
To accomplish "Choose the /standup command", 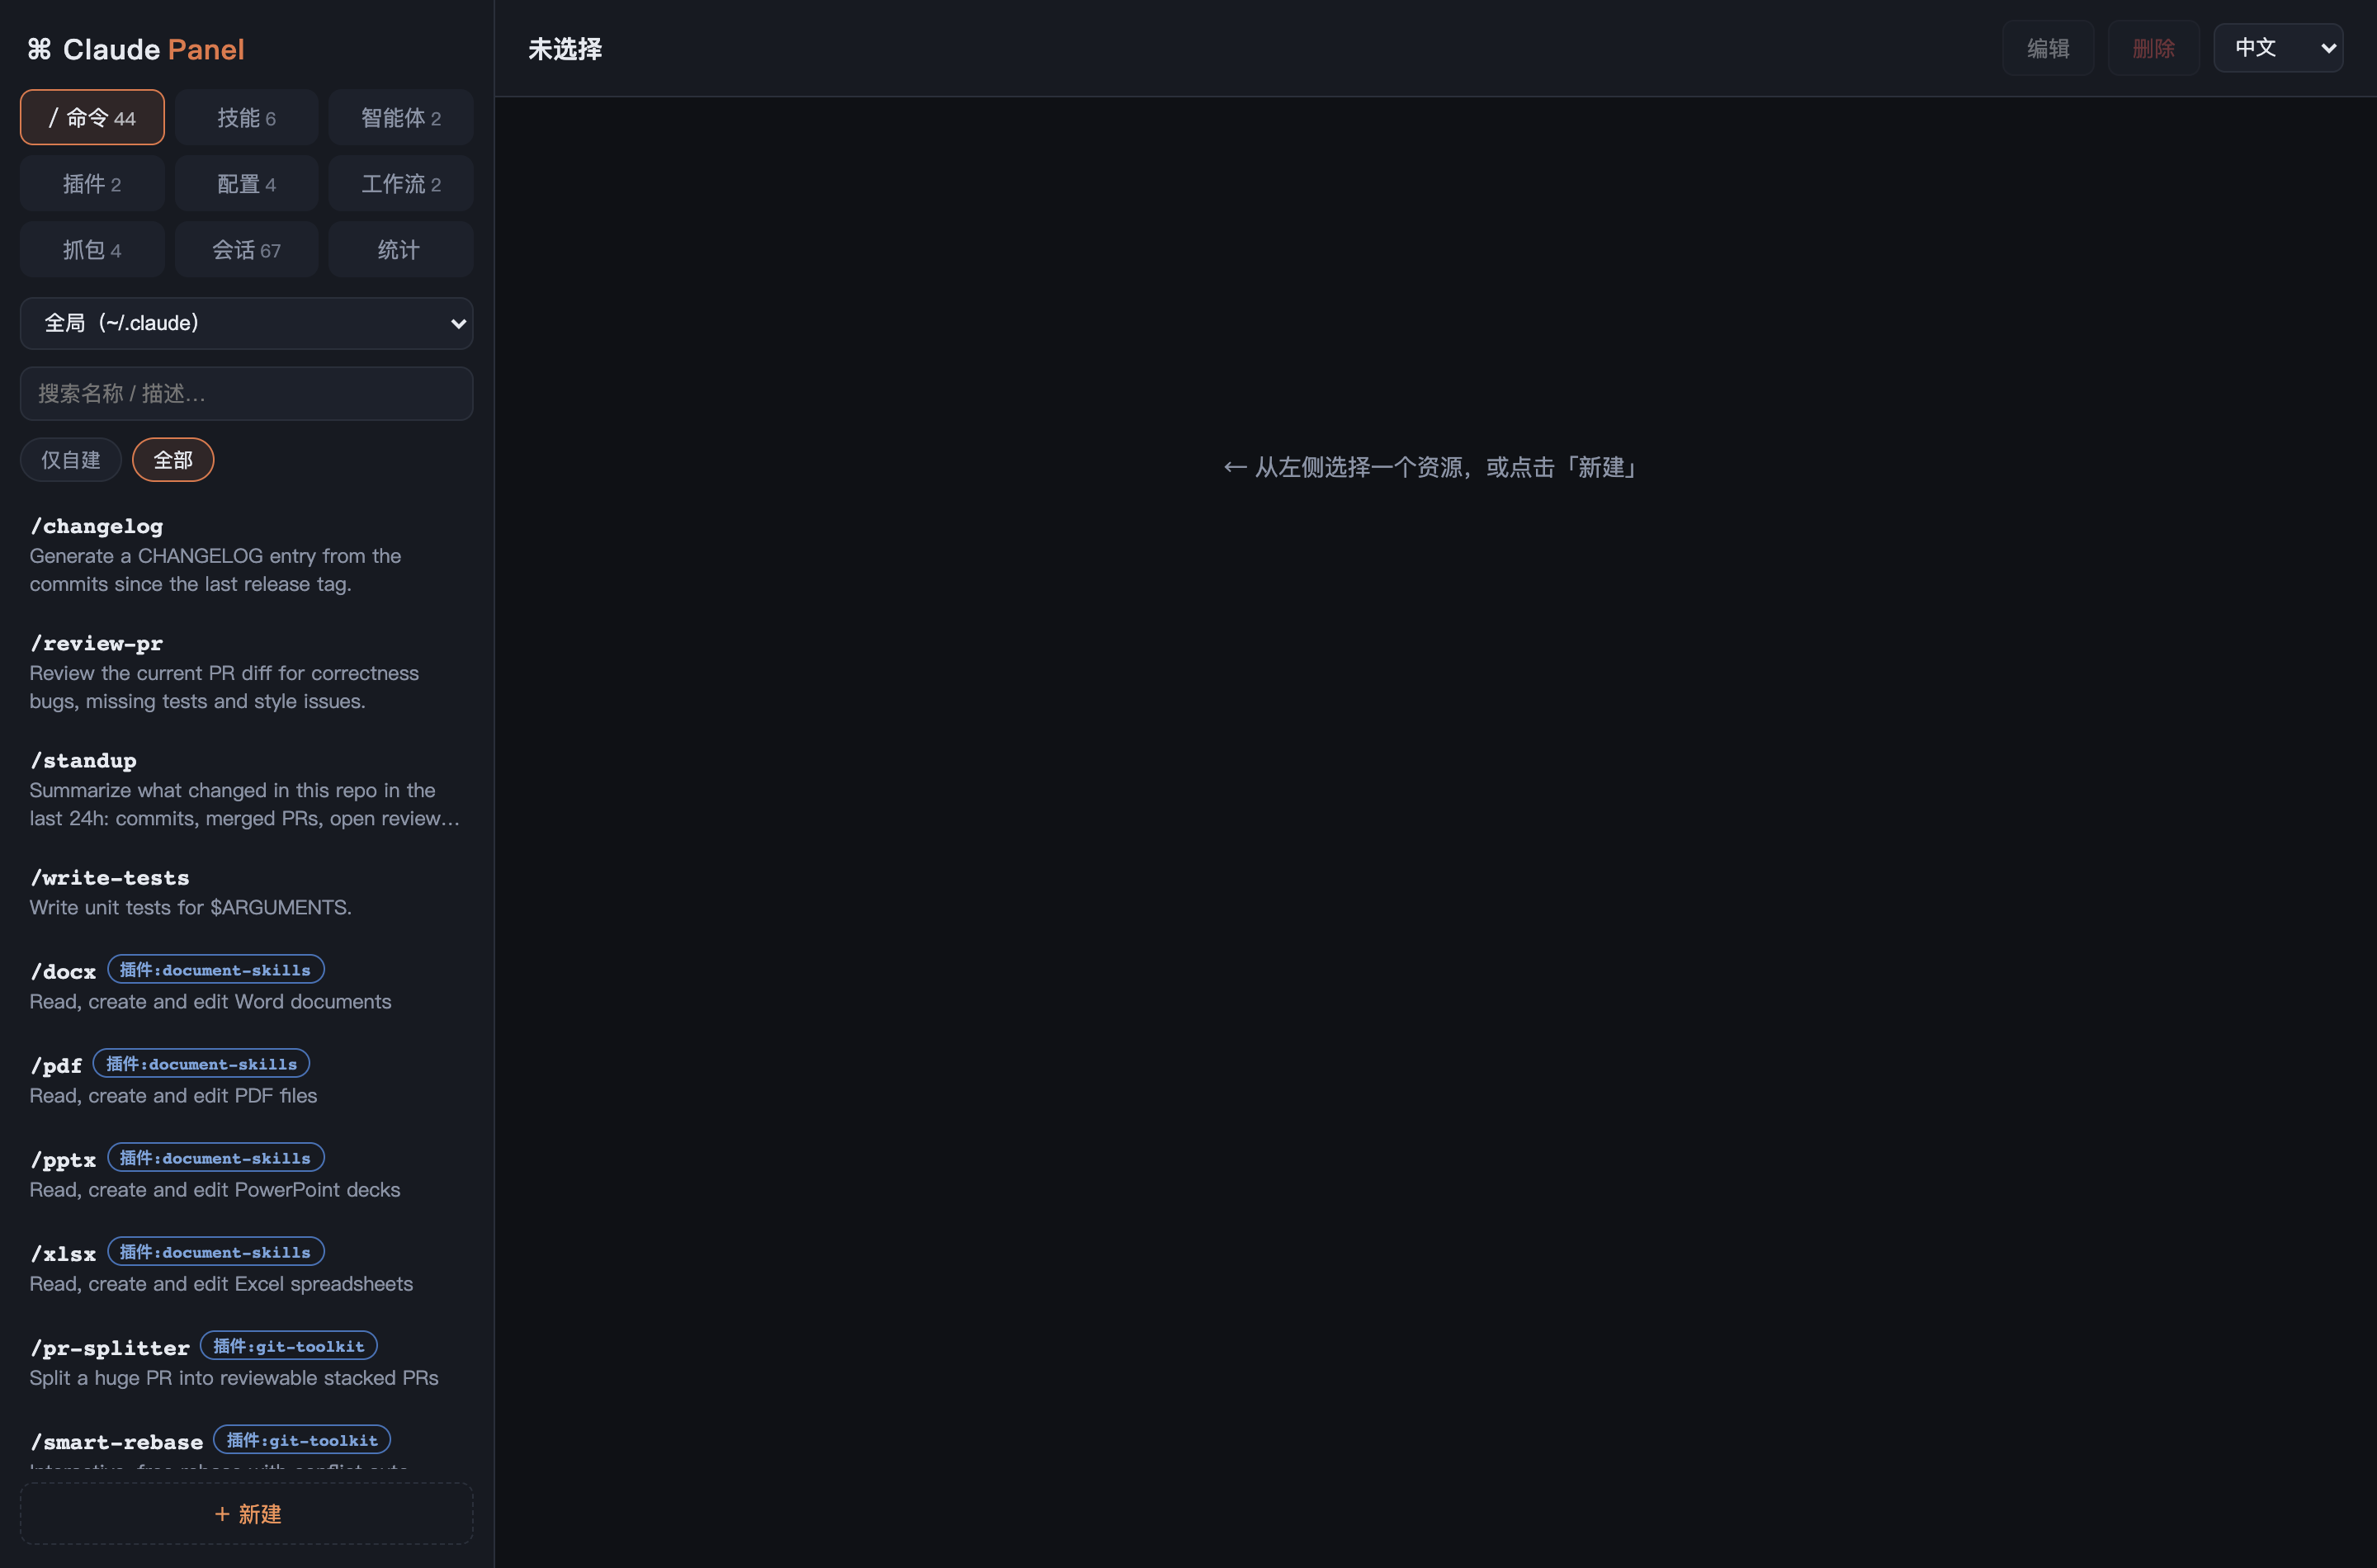I will (x=246, y=789).
